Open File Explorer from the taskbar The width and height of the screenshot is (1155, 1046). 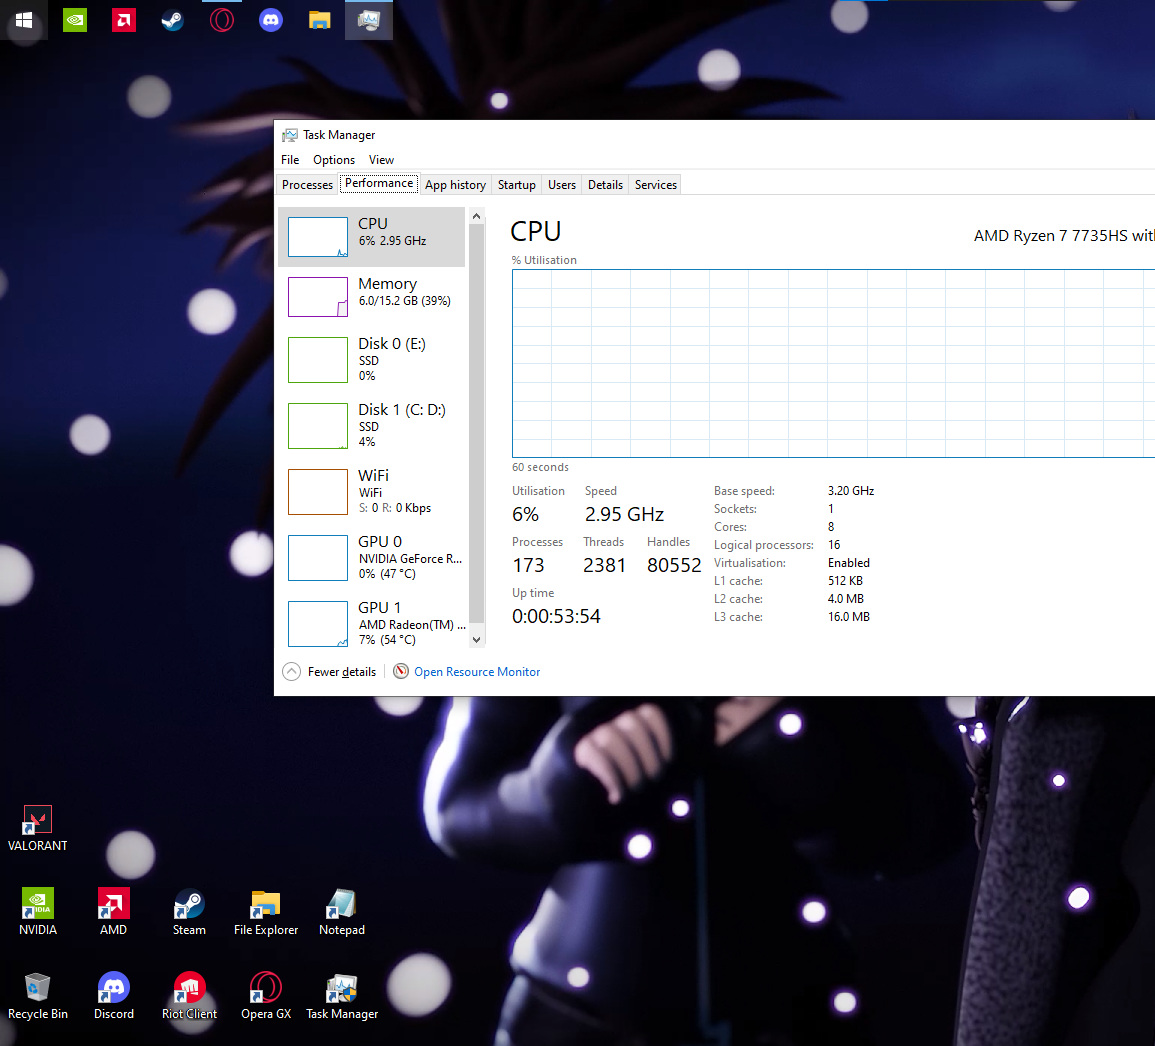click(320, 20)
